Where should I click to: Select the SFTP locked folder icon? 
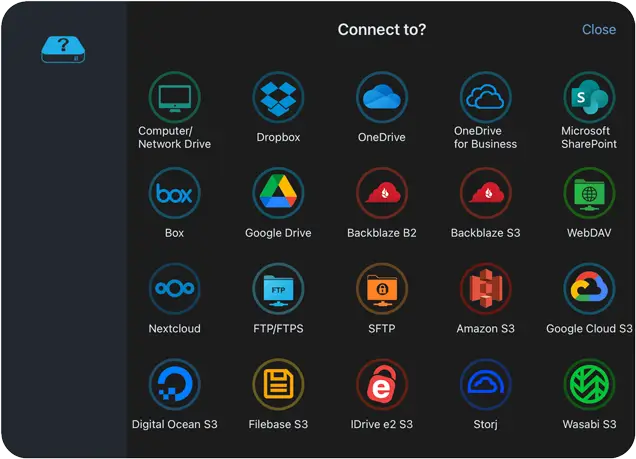point(382,289)
